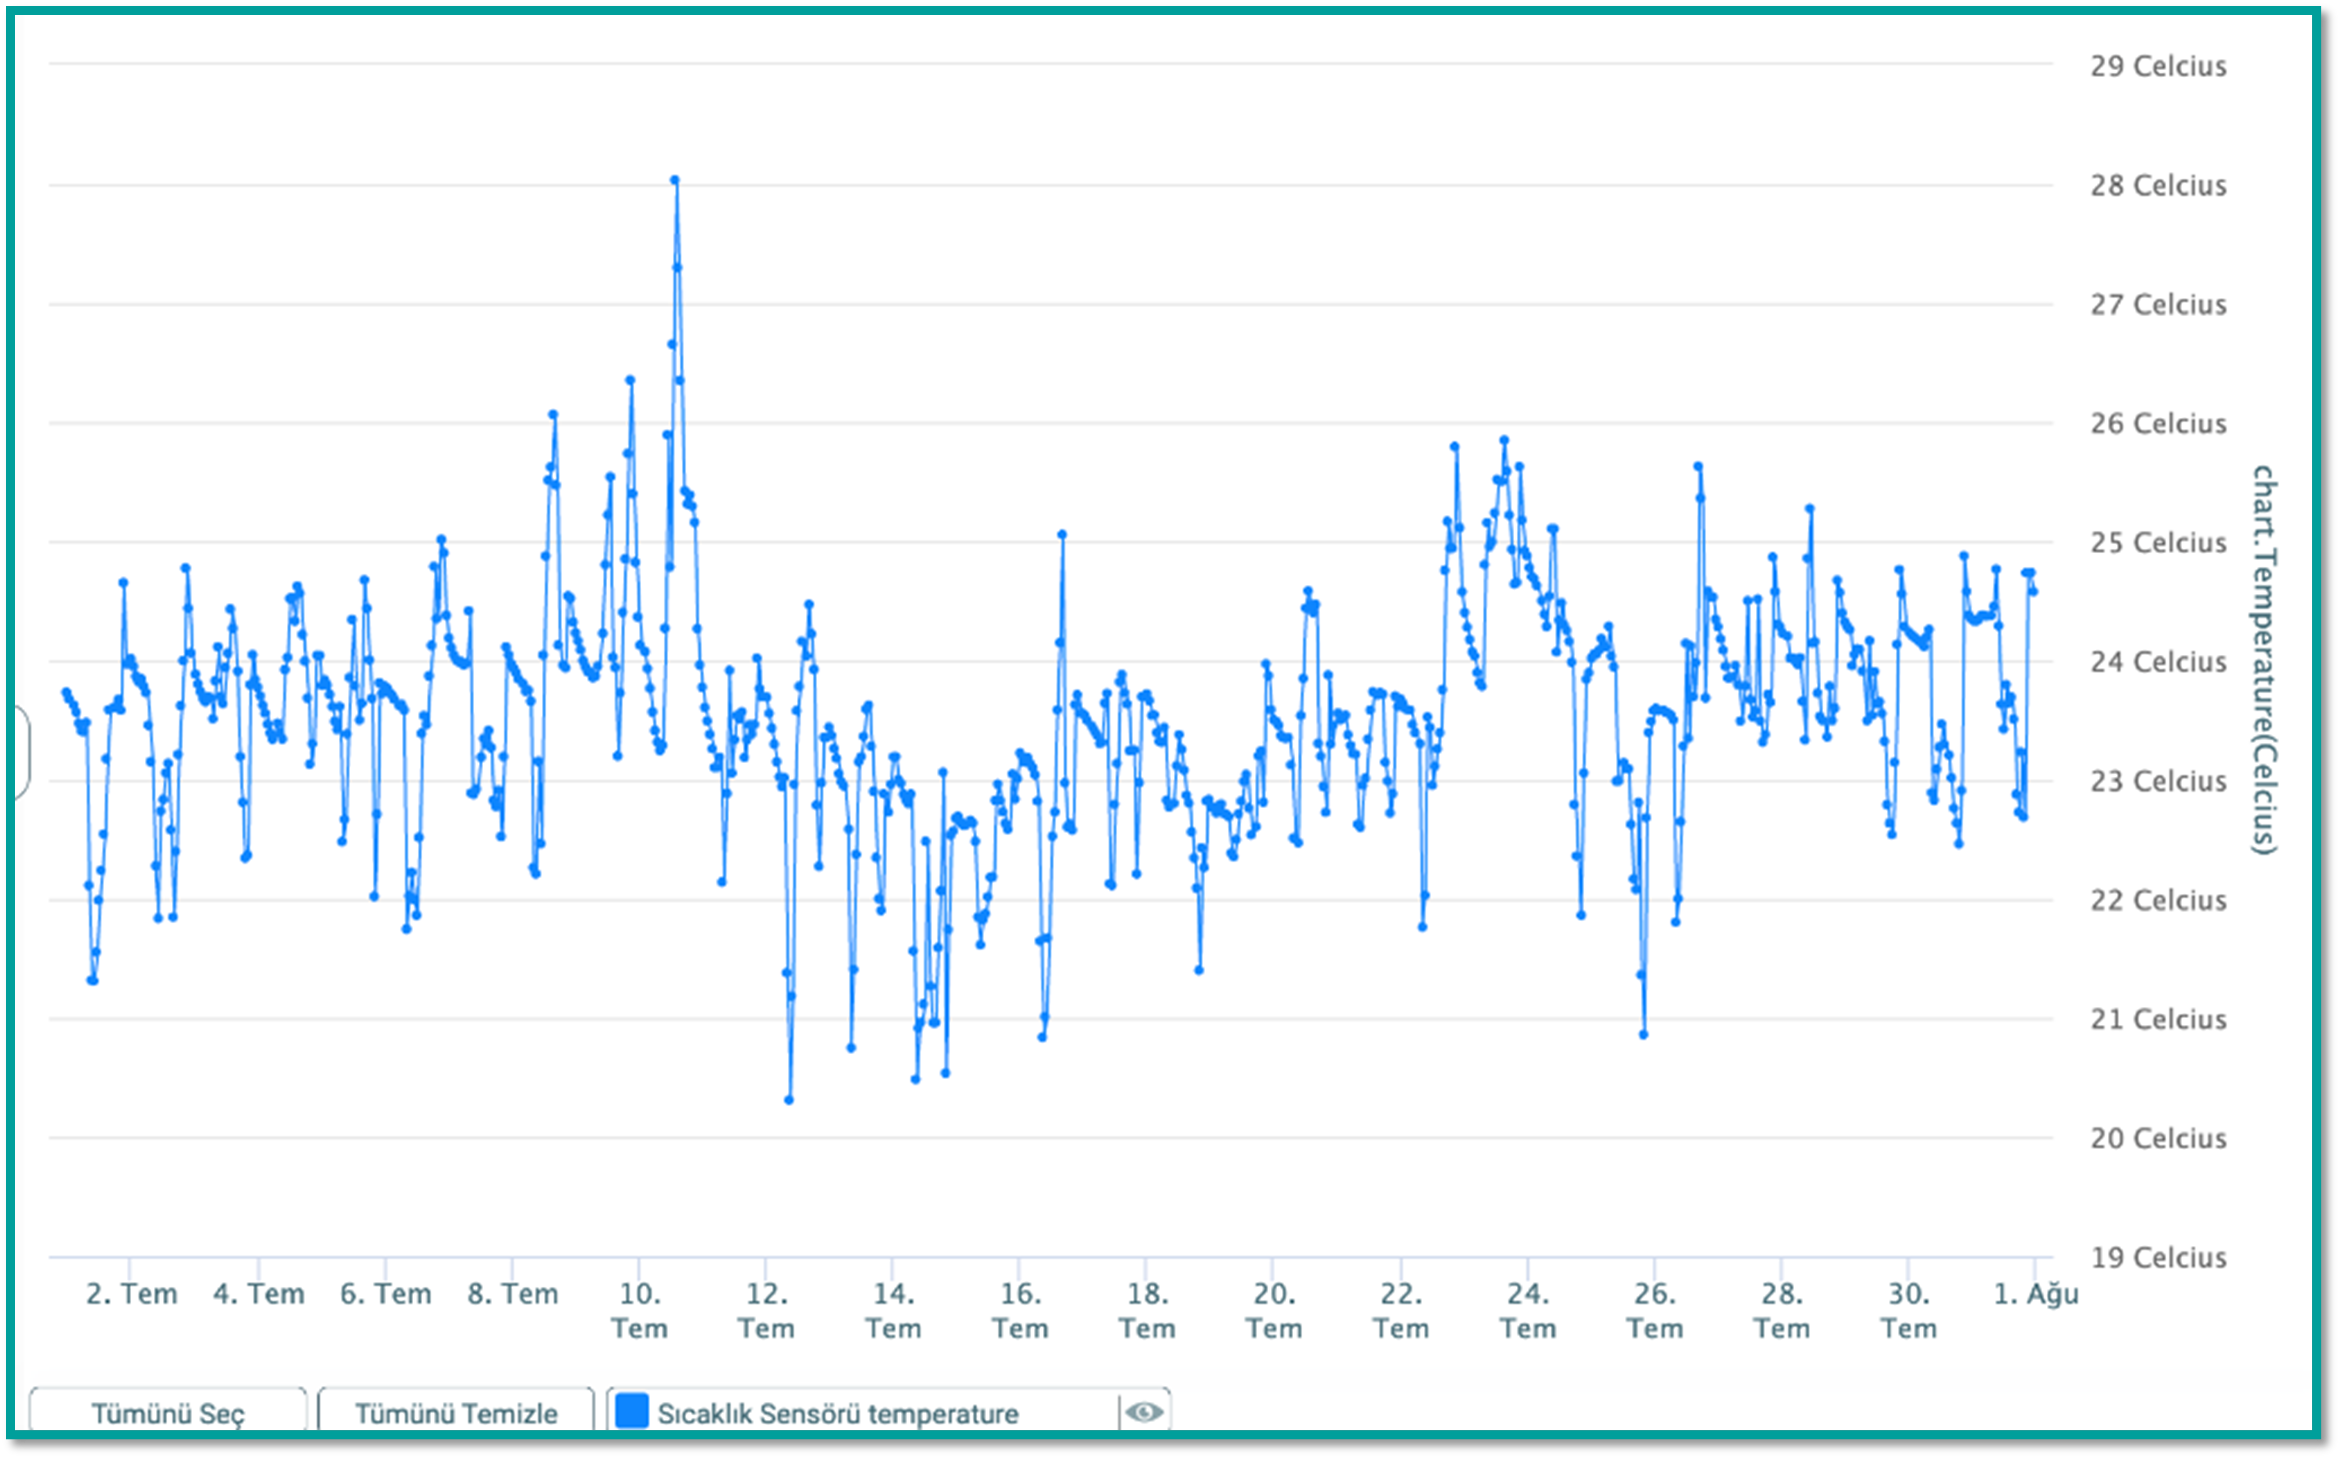2340x1458 pixels.
Task: Click the '26 Celcius' axis label
Action: pos(2158,423)
